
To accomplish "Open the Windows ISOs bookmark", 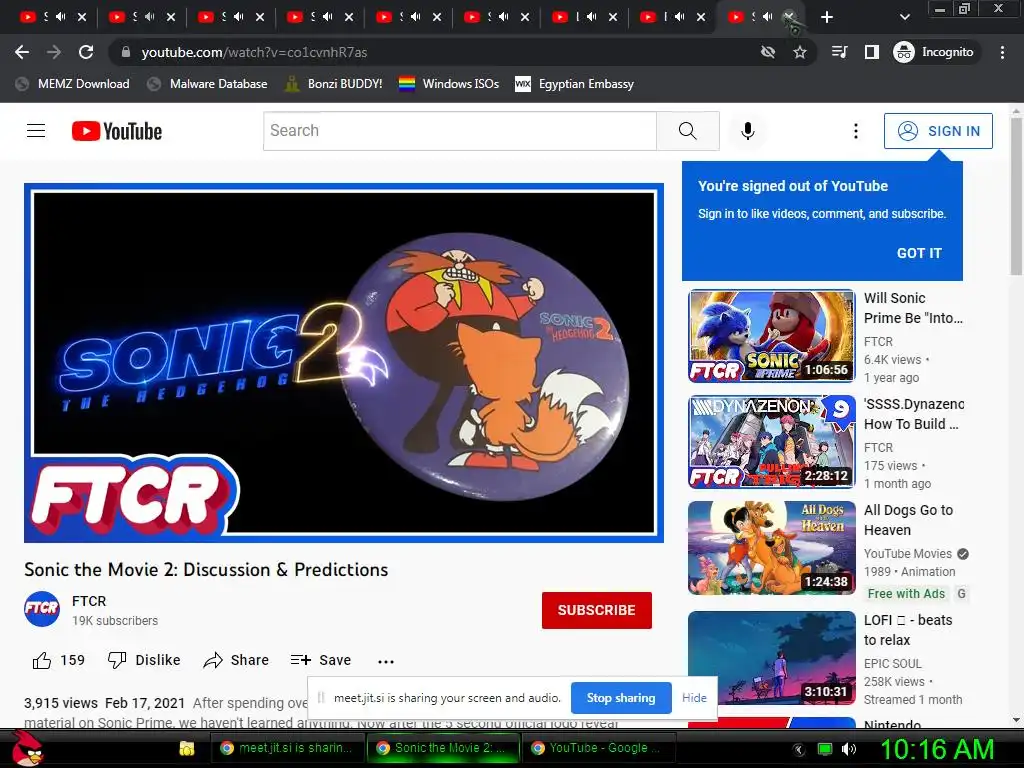I will click(x=449, y=84).
